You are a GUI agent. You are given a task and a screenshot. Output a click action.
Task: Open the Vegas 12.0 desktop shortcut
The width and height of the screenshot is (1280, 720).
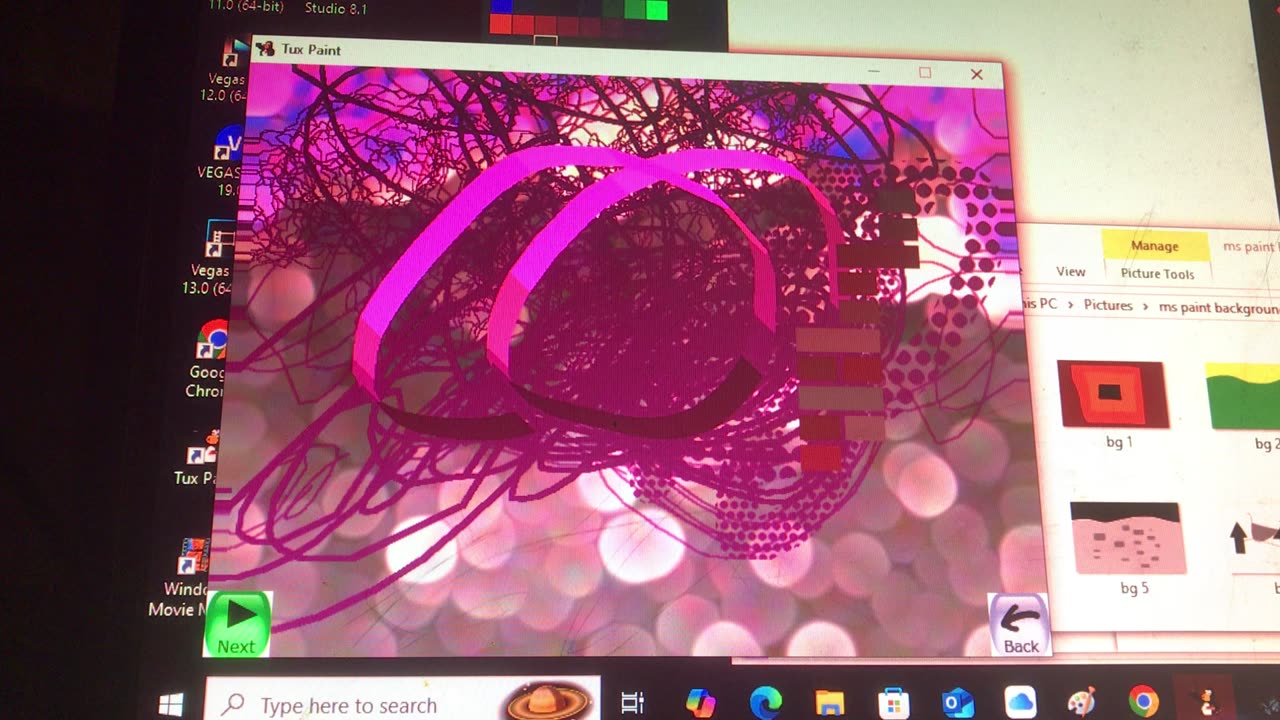click(226, 72)
